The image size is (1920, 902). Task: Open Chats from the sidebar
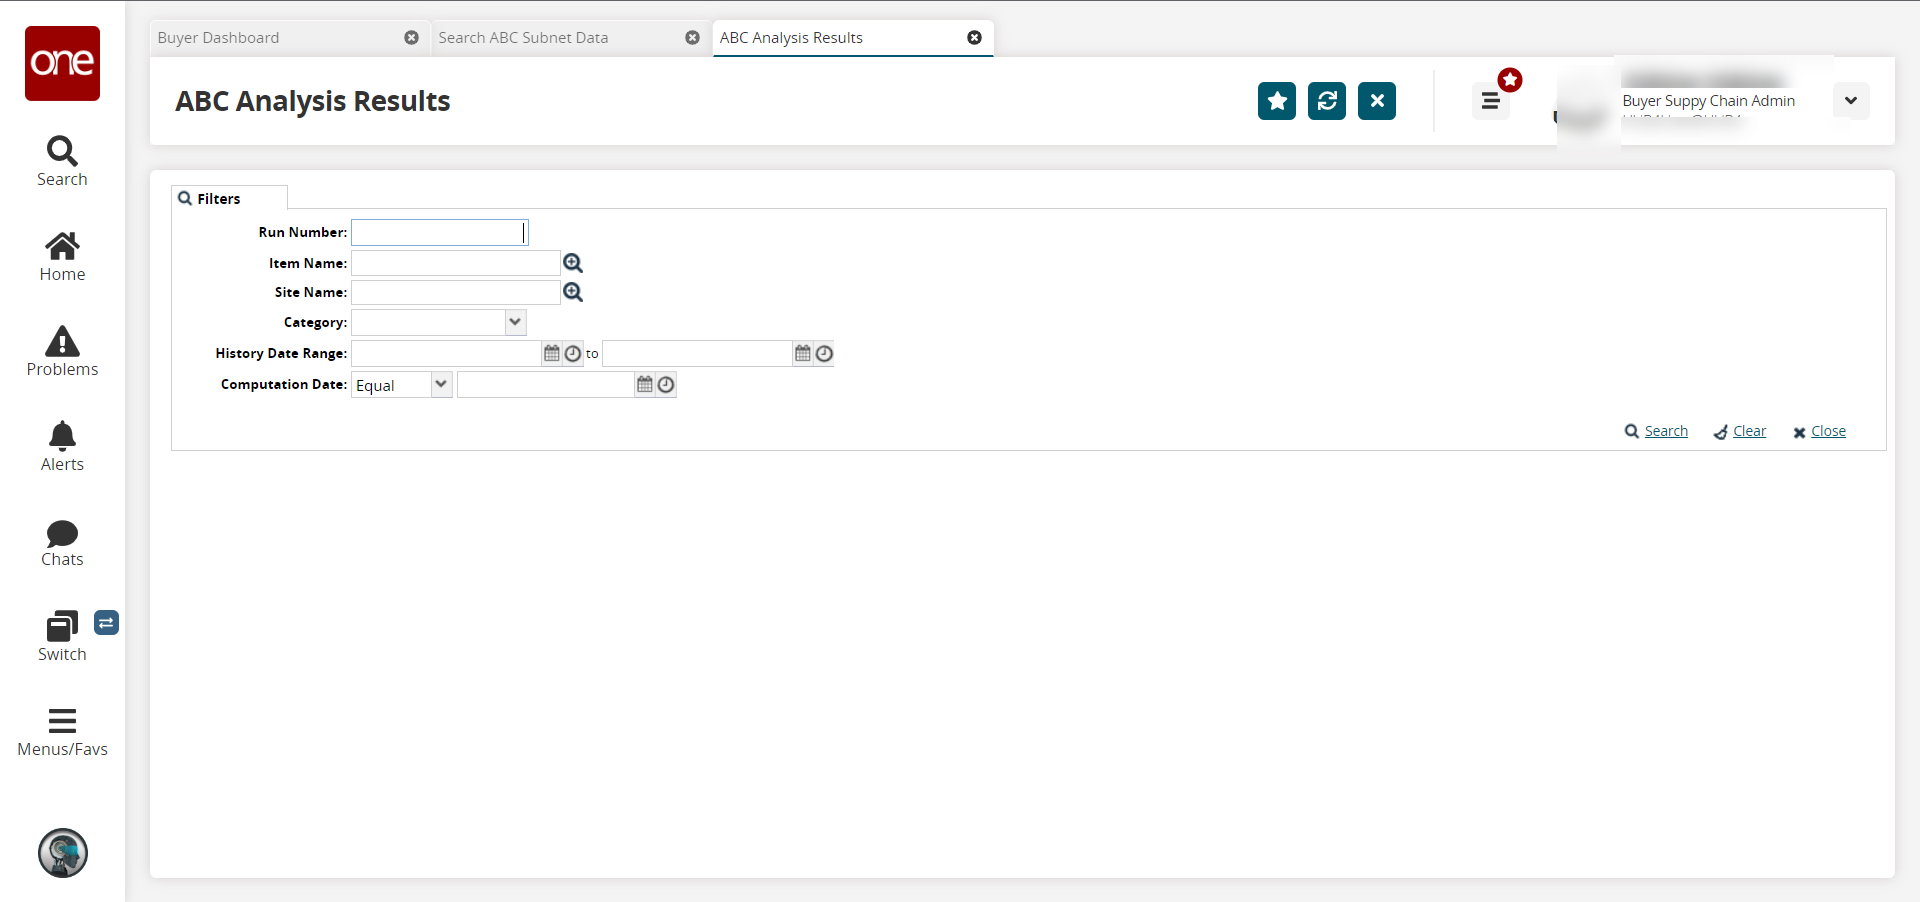pyautogui.click(x=62, y=543)
